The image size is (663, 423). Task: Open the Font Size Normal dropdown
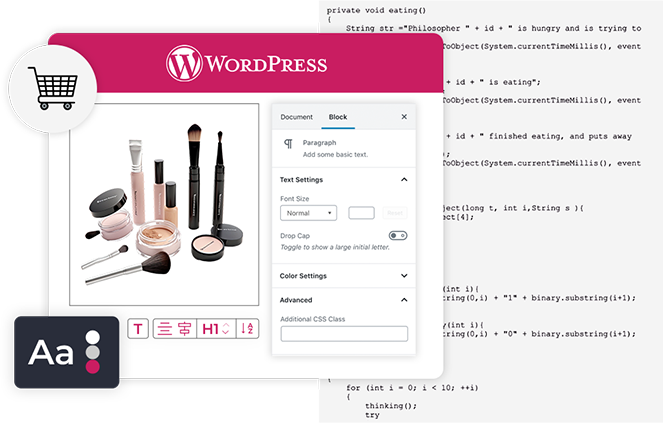308,213
